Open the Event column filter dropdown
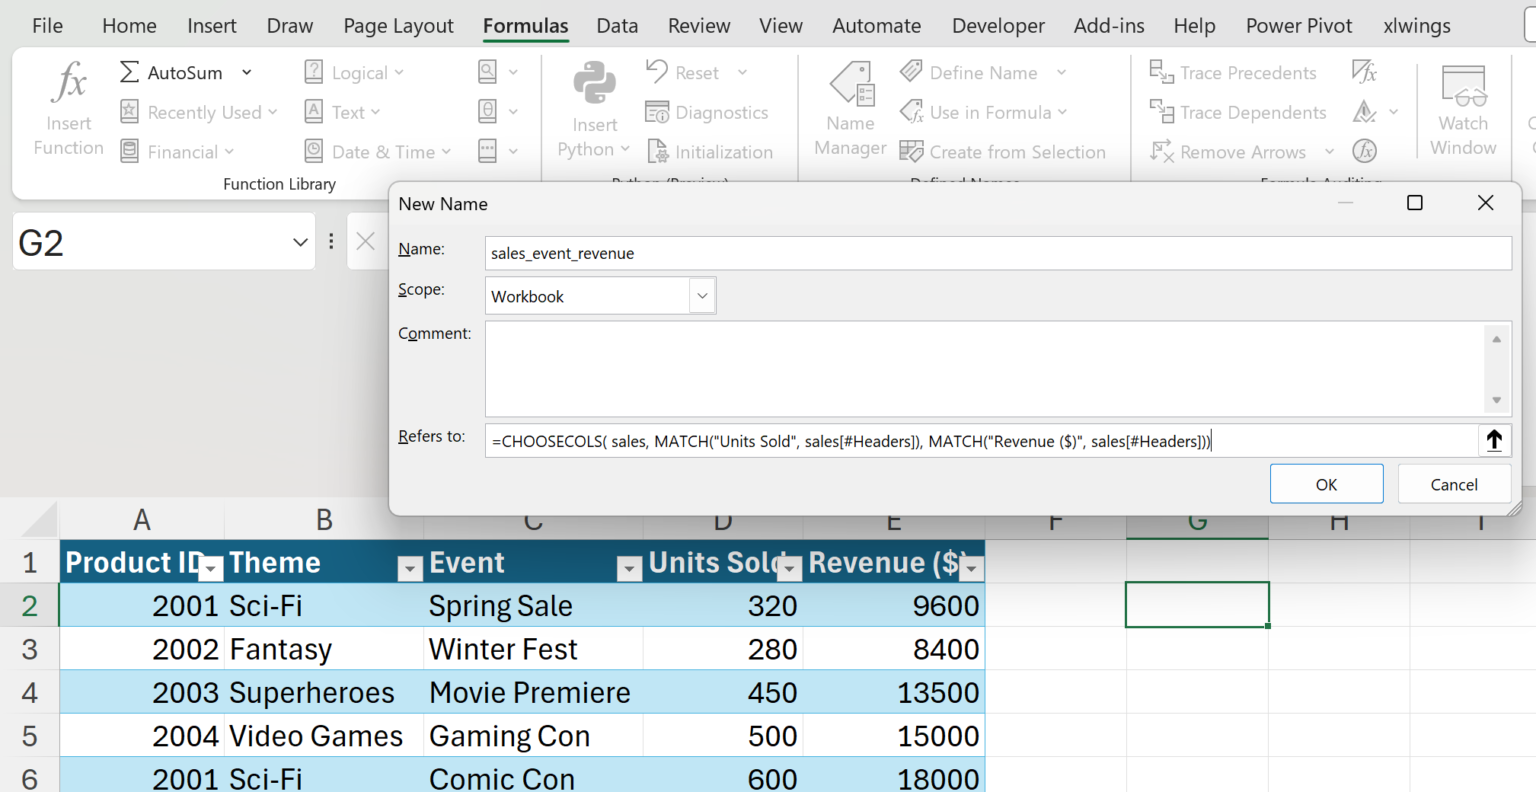 (x=628, y=568)
